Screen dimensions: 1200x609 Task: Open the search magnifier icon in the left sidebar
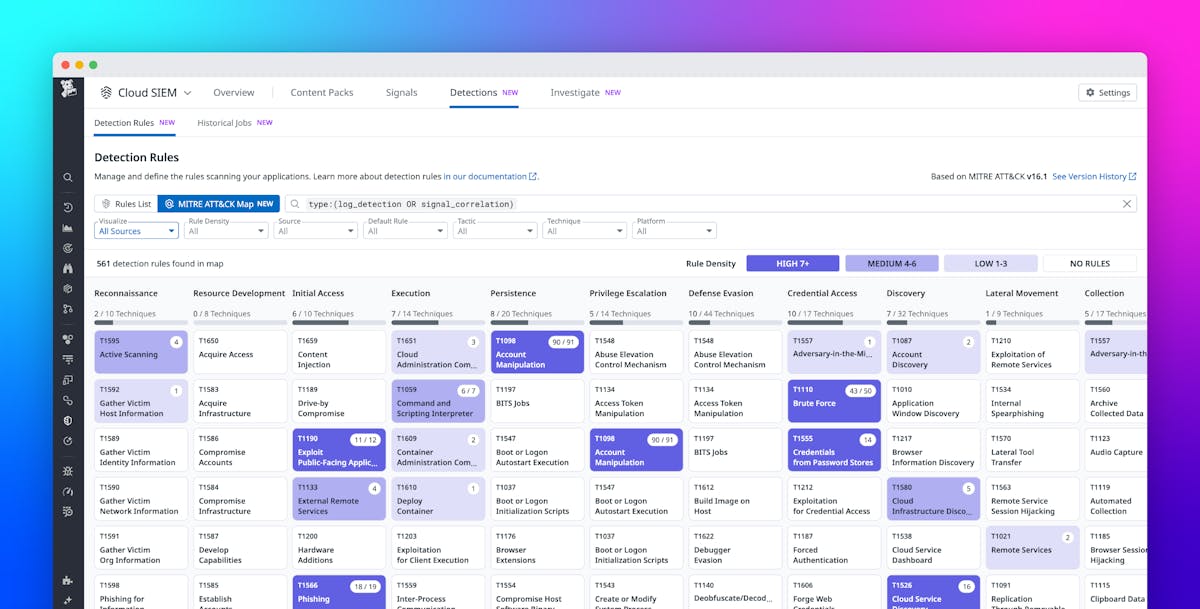click(x=68, y=177)
